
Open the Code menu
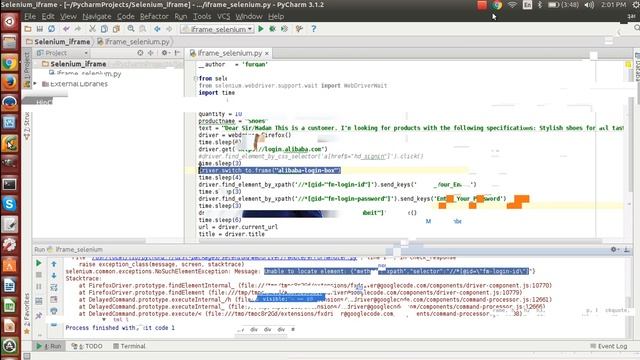coord(125,16)
